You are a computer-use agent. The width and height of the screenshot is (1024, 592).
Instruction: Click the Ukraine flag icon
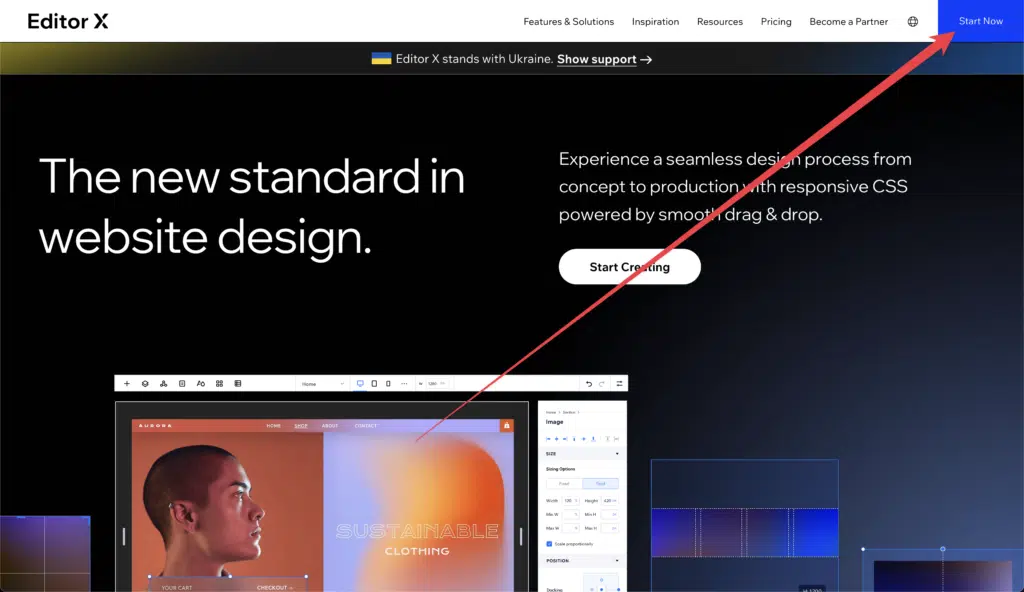pos(381,59)
